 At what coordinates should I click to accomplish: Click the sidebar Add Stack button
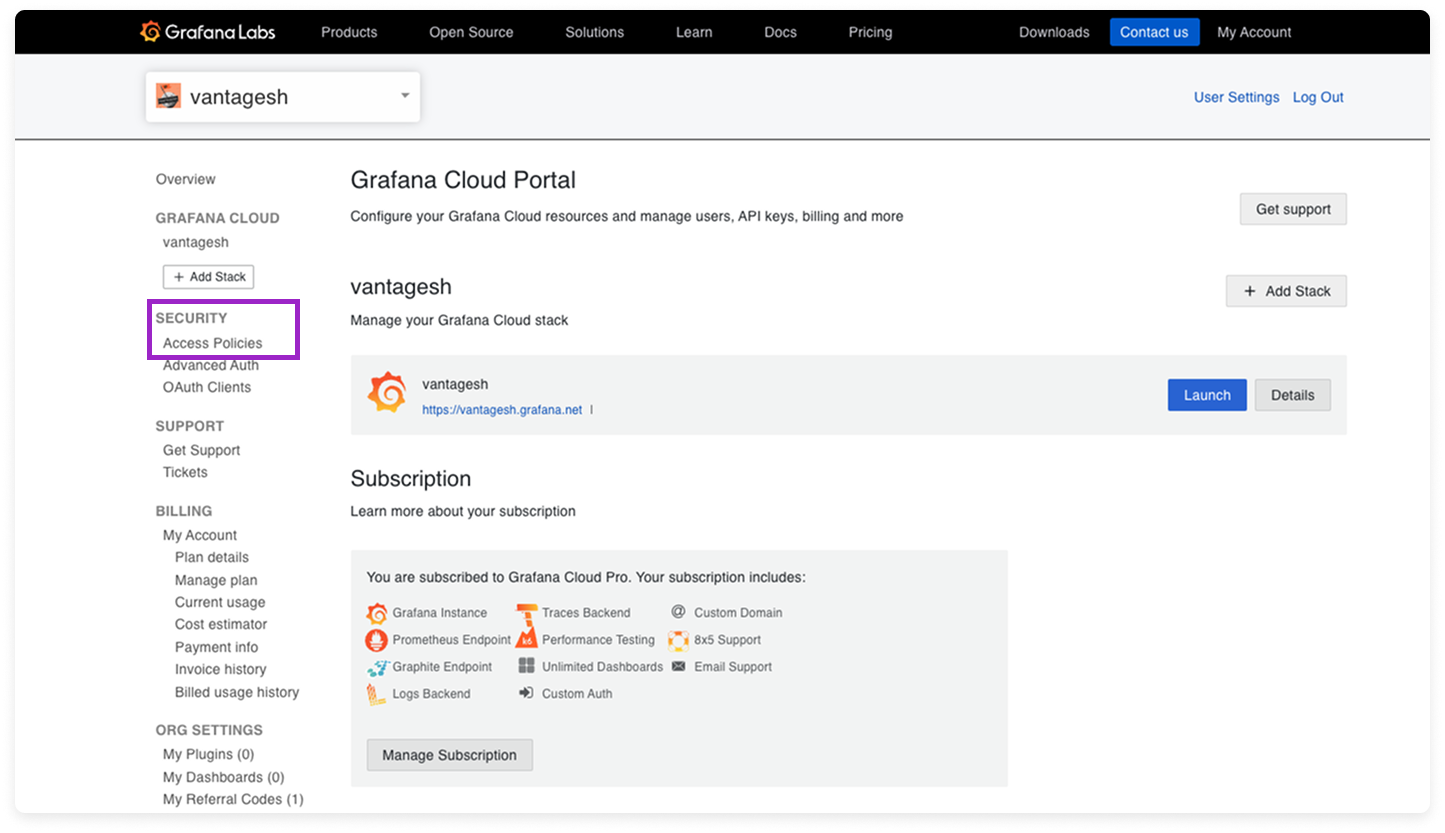tap(209, 276)
